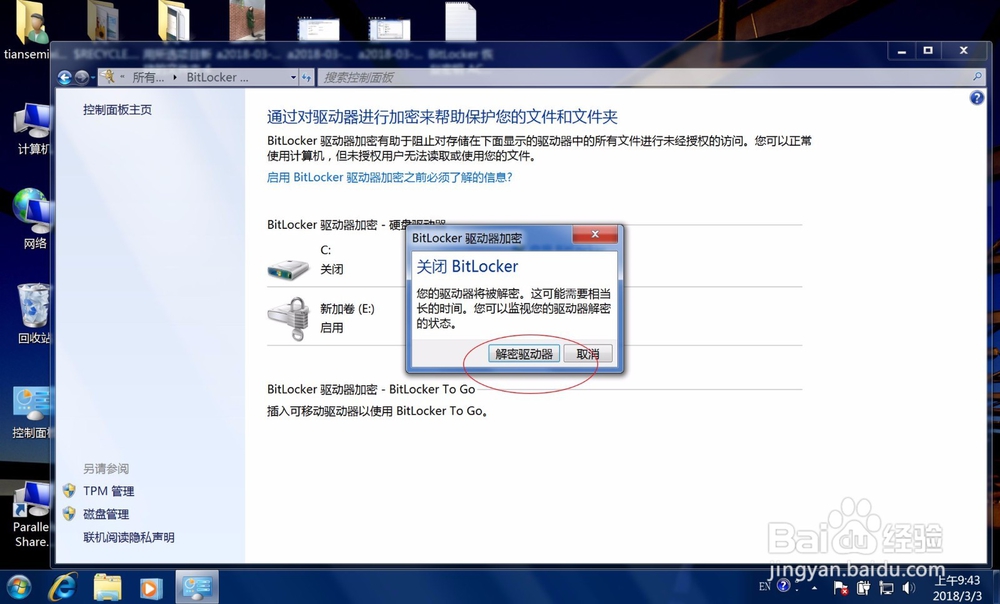Select 所有... breadcrumb in address bar

(148, 77)
